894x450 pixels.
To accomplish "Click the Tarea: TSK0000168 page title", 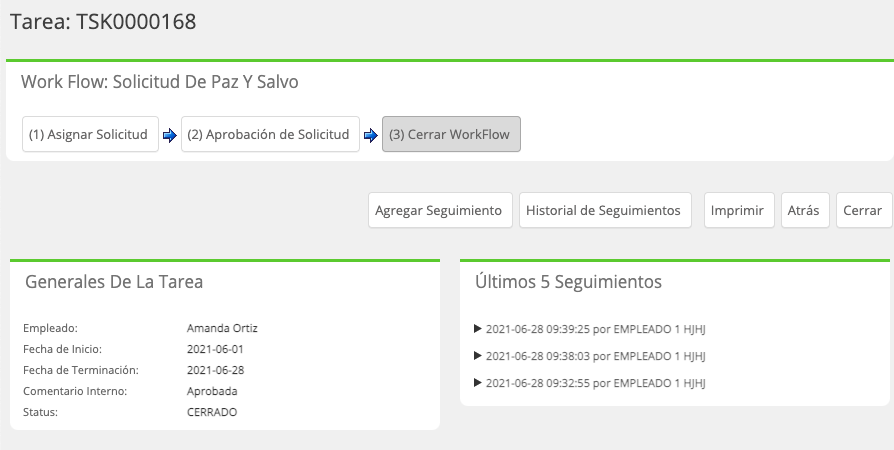I will (x=103, y=22).
